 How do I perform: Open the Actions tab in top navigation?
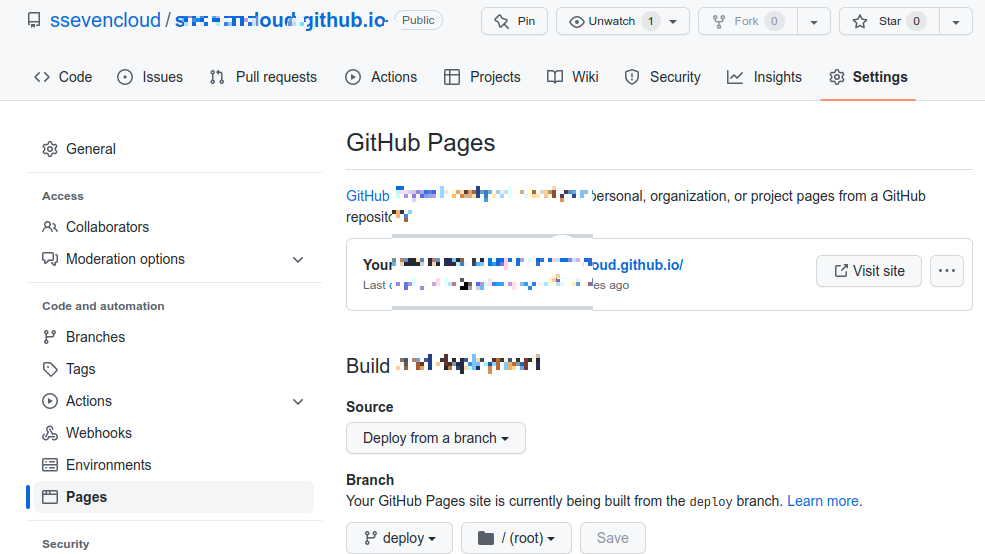[381, 77]
